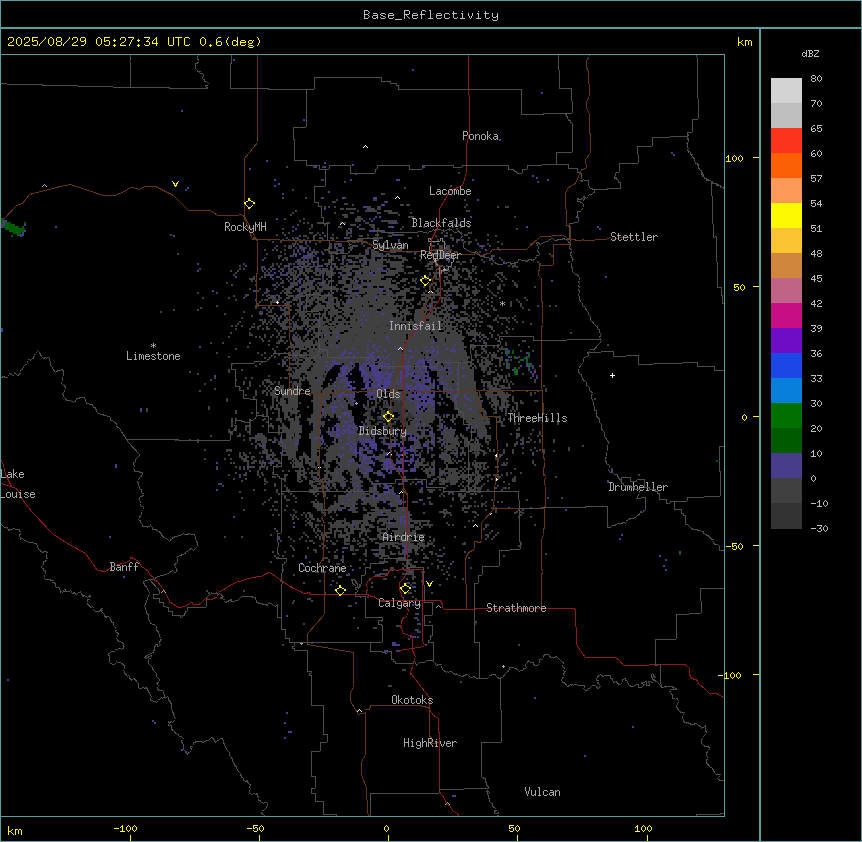Click the Lacombe city label
Image resolution: width=862 pixels, height=842 pixels.
point(450,191)
